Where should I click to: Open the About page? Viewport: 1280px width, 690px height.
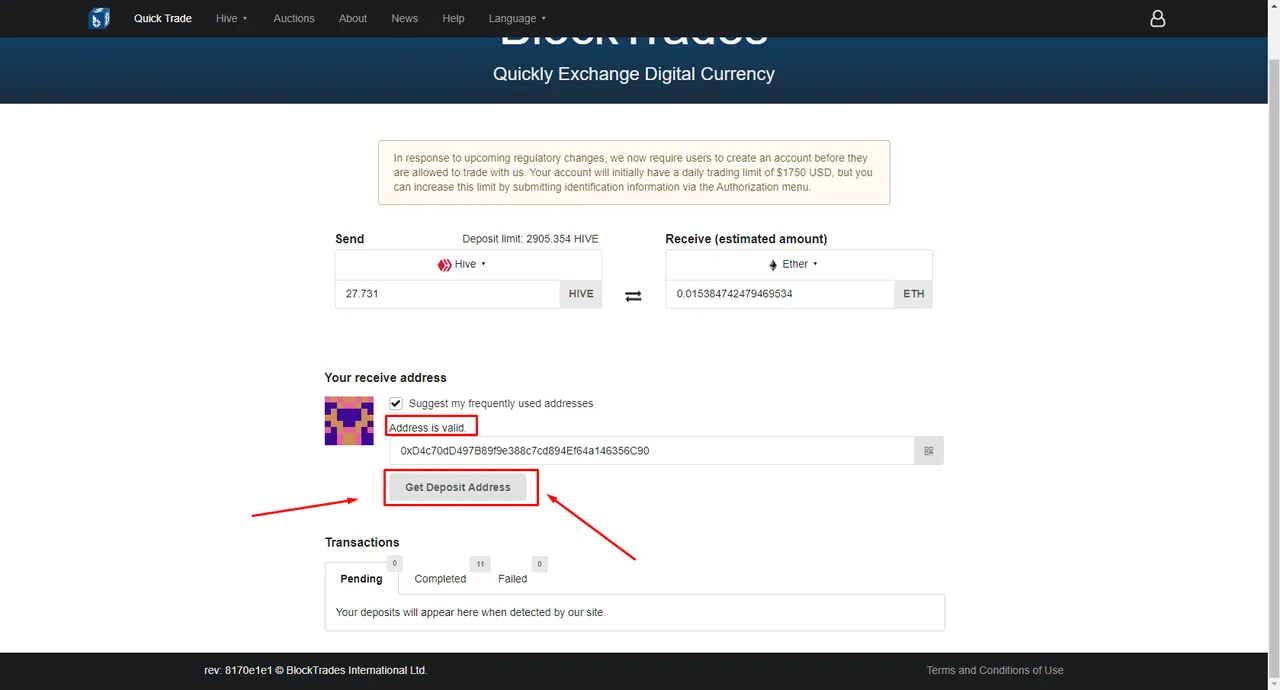click(353, 18)
